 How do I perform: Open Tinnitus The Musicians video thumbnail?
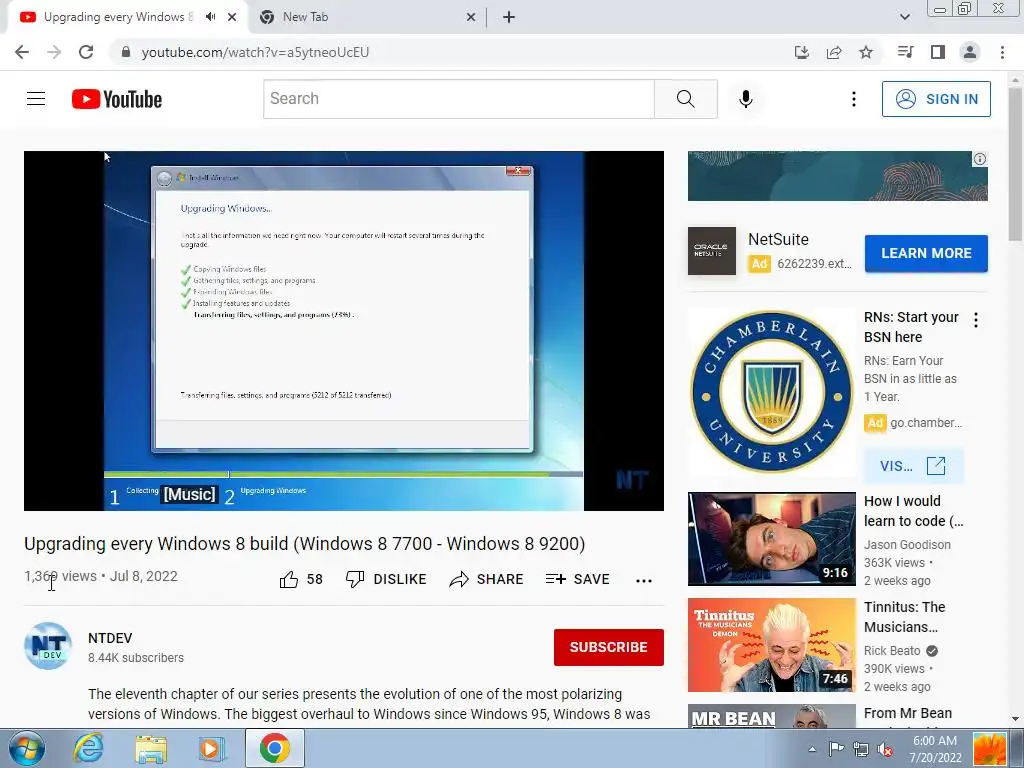771,645
